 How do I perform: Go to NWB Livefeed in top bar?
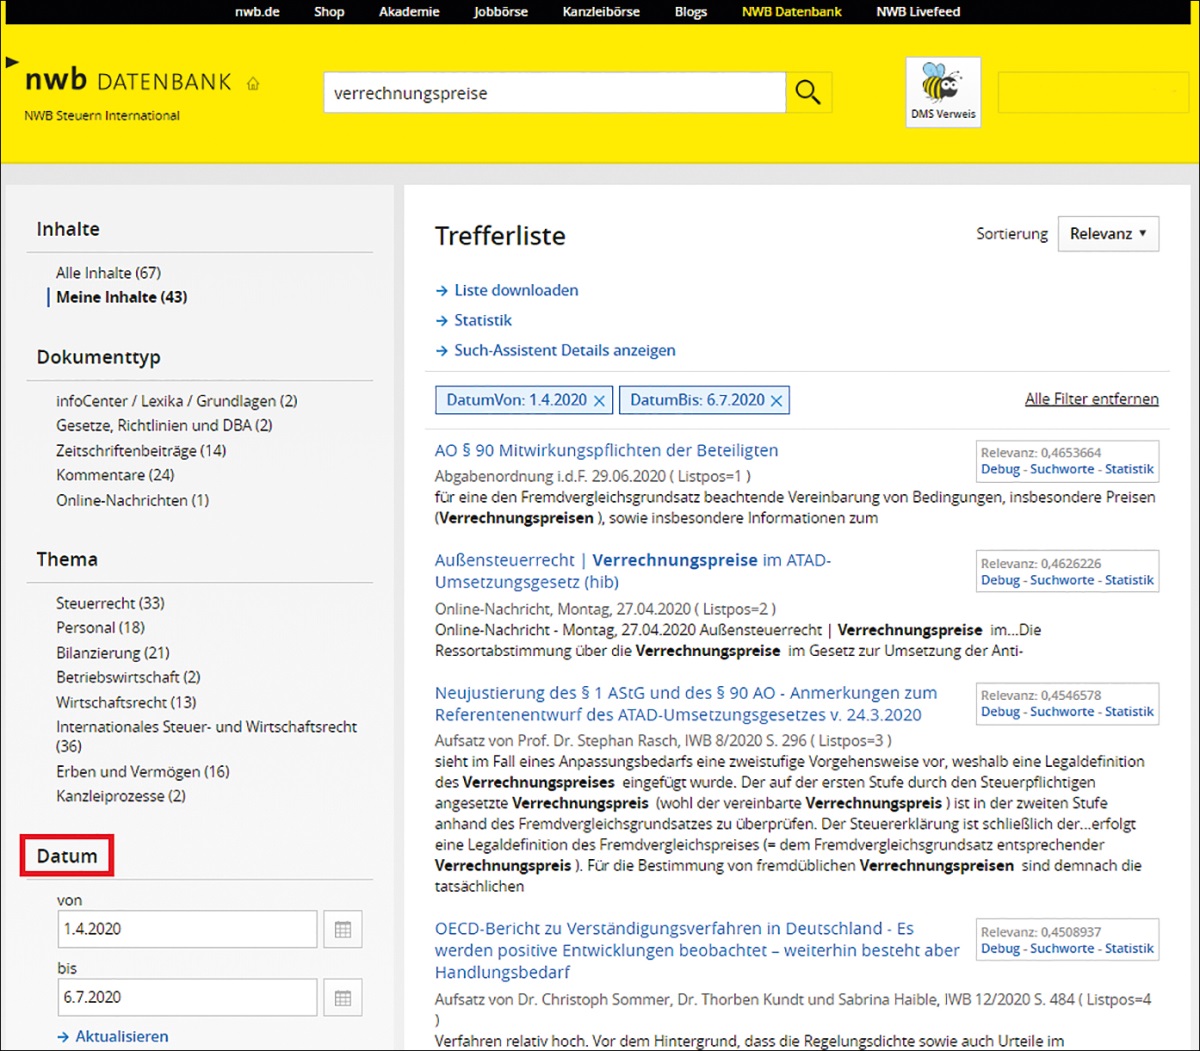917,12
